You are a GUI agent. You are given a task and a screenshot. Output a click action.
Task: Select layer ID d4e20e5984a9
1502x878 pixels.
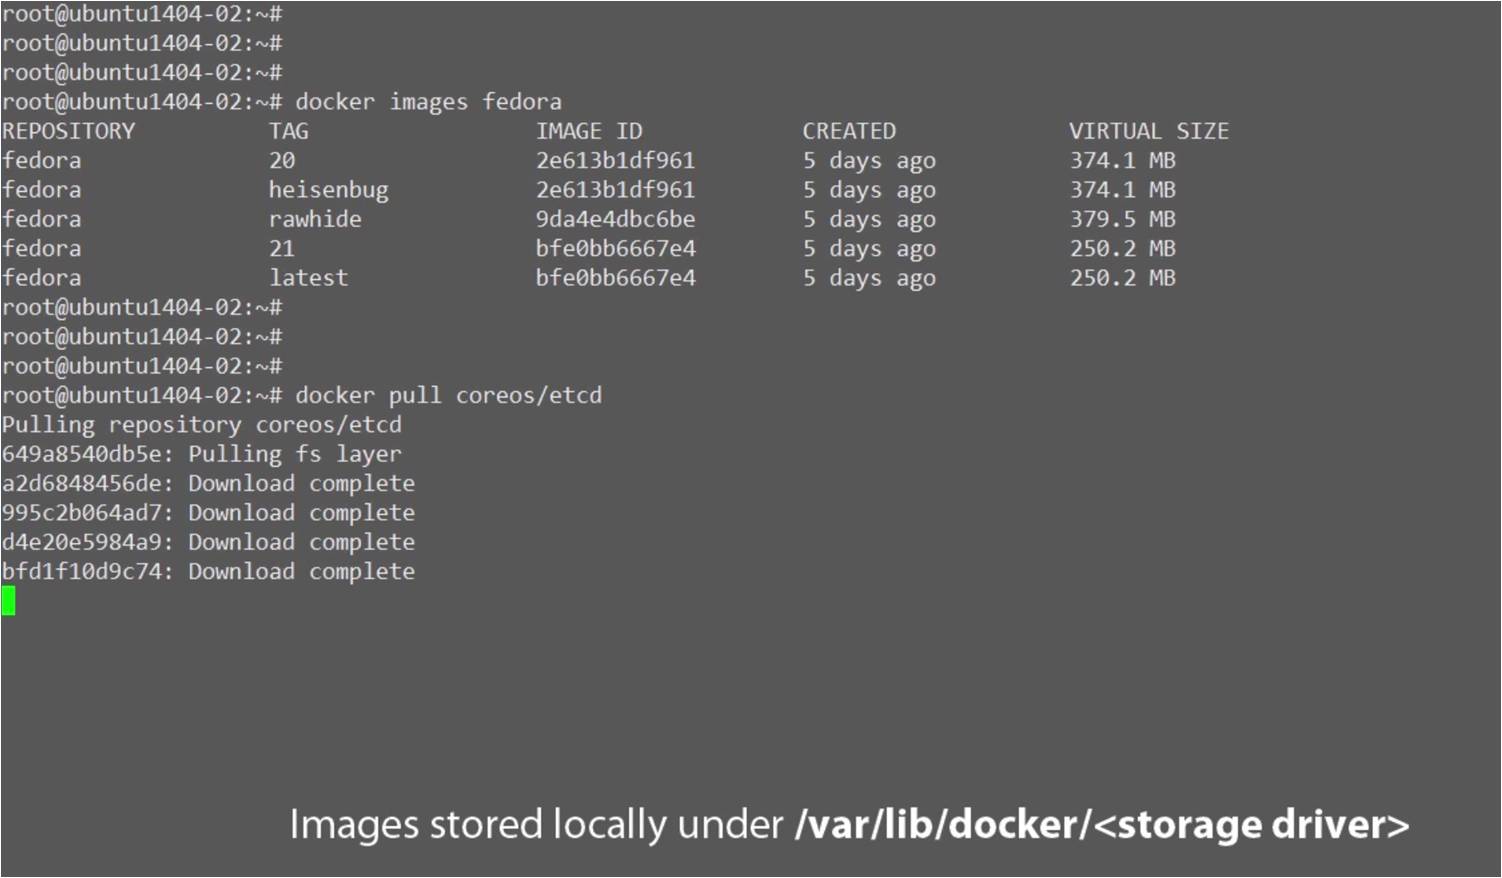tap(85, 542)
